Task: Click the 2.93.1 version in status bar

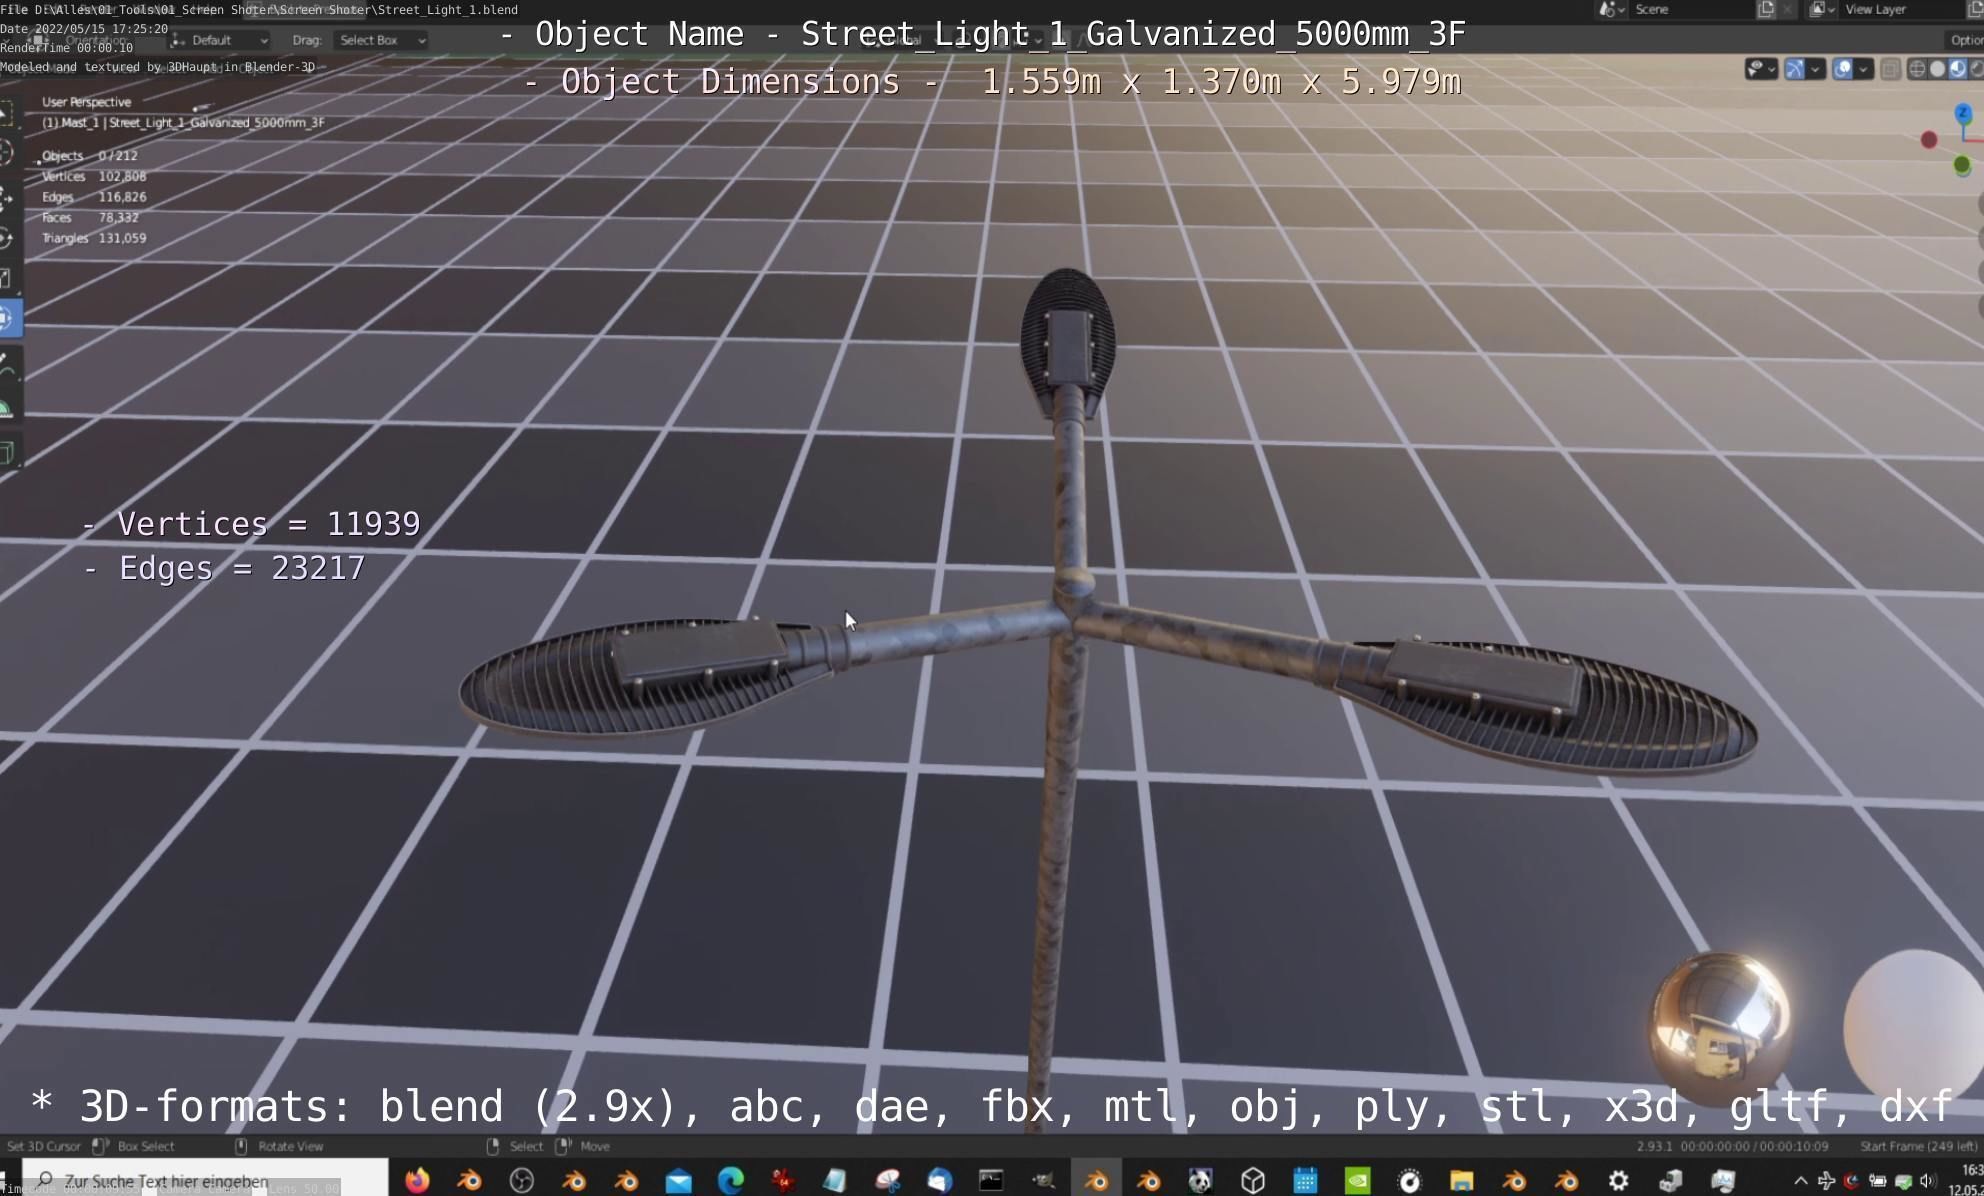Action: pyautogui.click(x=1654, y=1146)
